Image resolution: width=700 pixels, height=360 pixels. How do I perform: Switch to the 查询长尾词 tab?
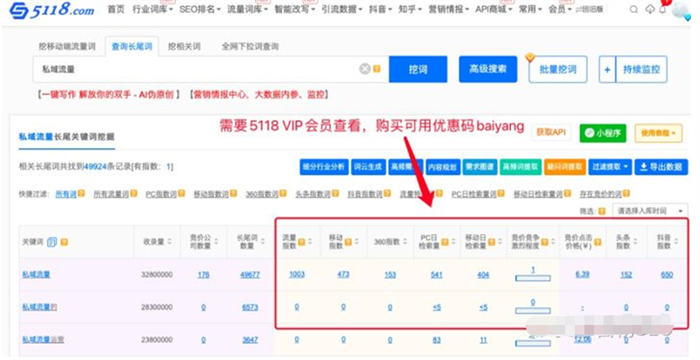tap(132, 46)
